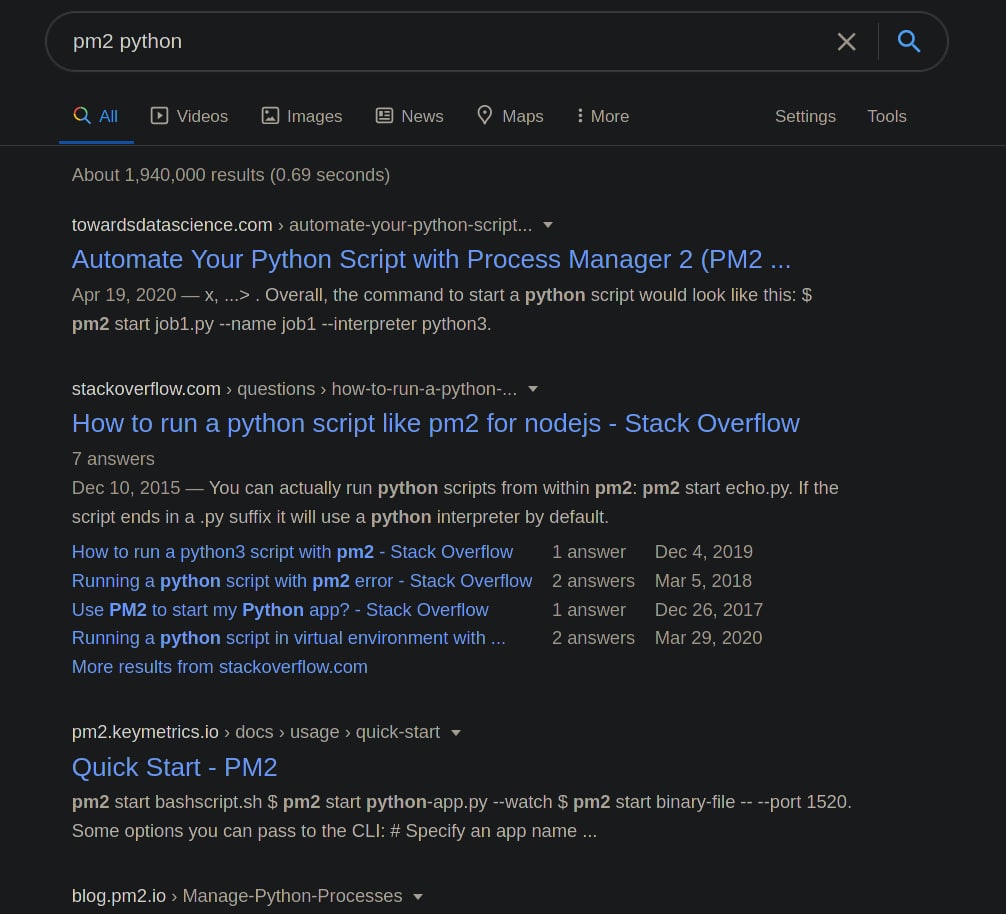Viewport: 1006px width, 914px height.
Task: Switch to Videos results
Action: pyautogui.click(x=189, y=116)
